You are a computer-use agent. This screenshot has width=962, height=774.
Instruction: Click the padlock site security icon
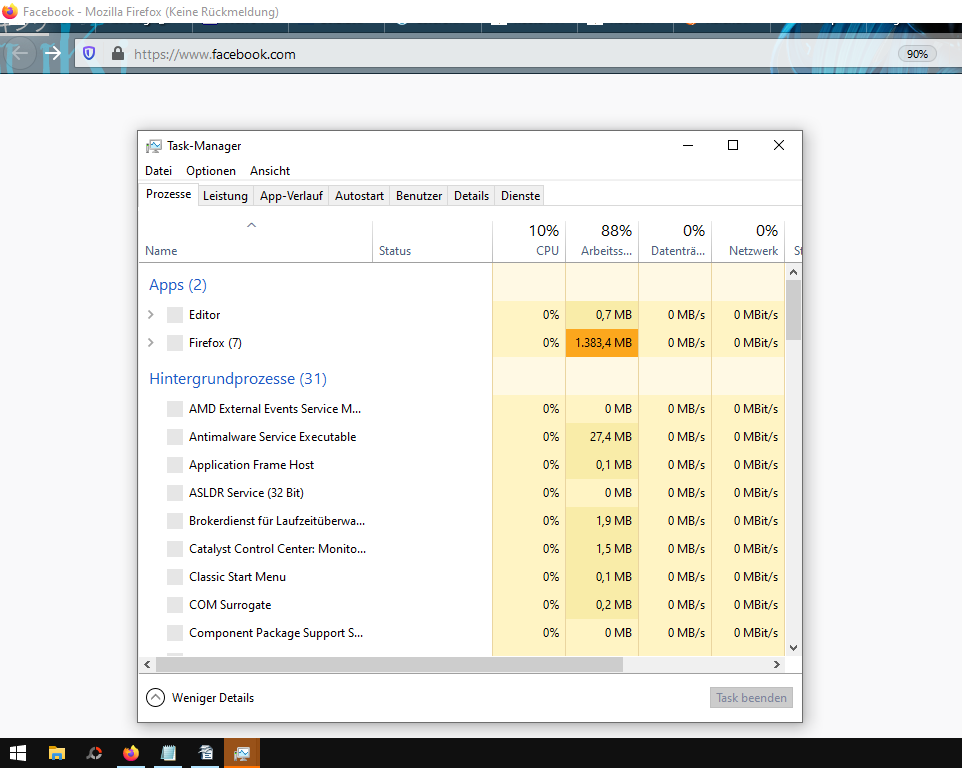pyautogui.click(x=117, y=54)
